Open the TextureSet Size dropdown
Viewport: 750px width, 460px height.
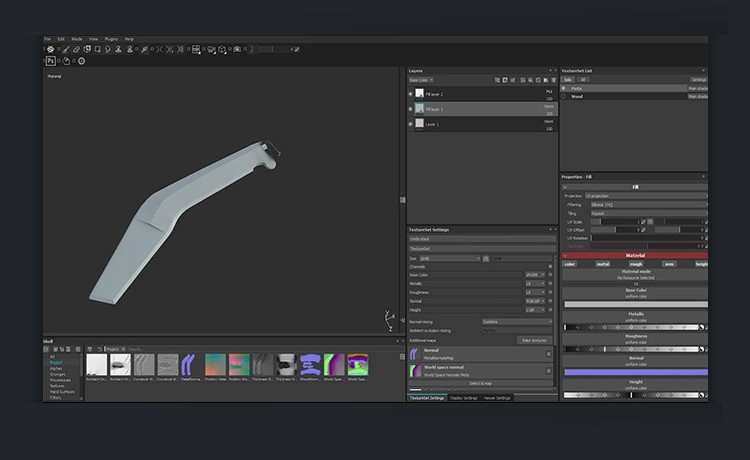[450, 258]
